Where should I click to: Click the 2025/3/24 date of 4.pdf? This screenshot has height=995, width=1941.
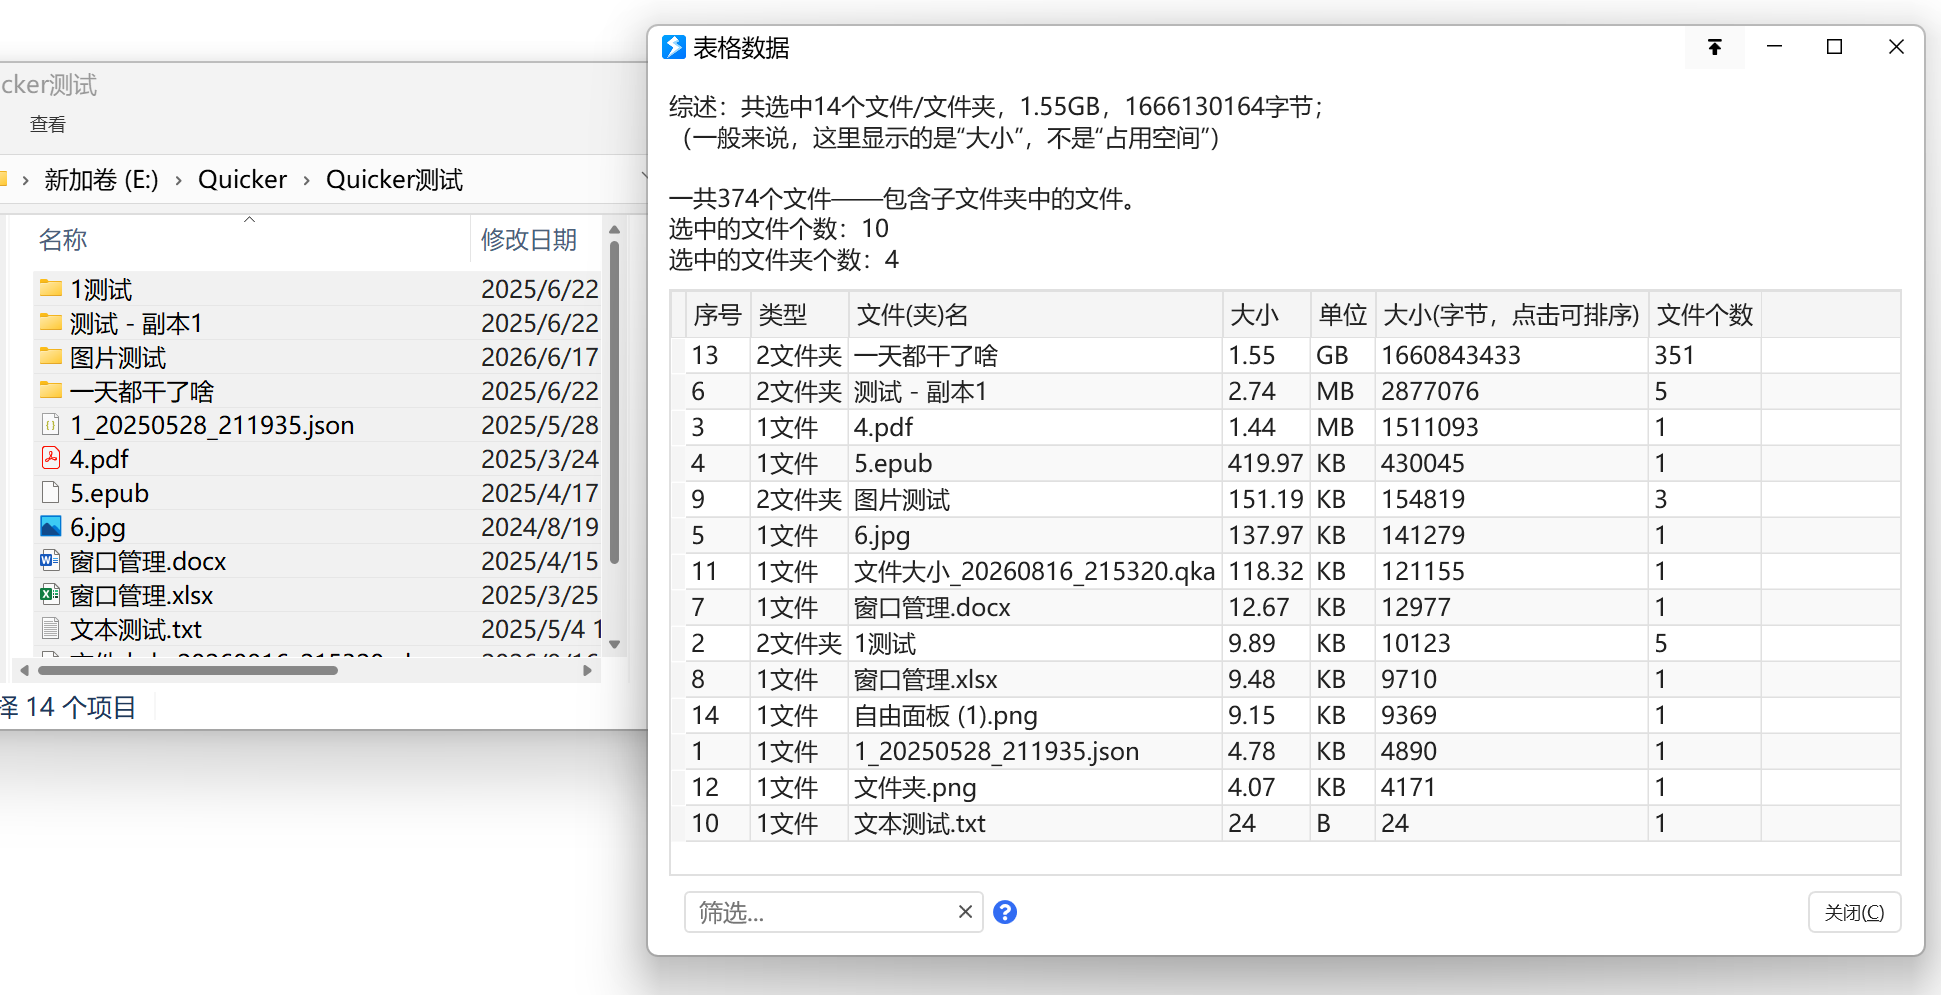[x=540, y=459]
